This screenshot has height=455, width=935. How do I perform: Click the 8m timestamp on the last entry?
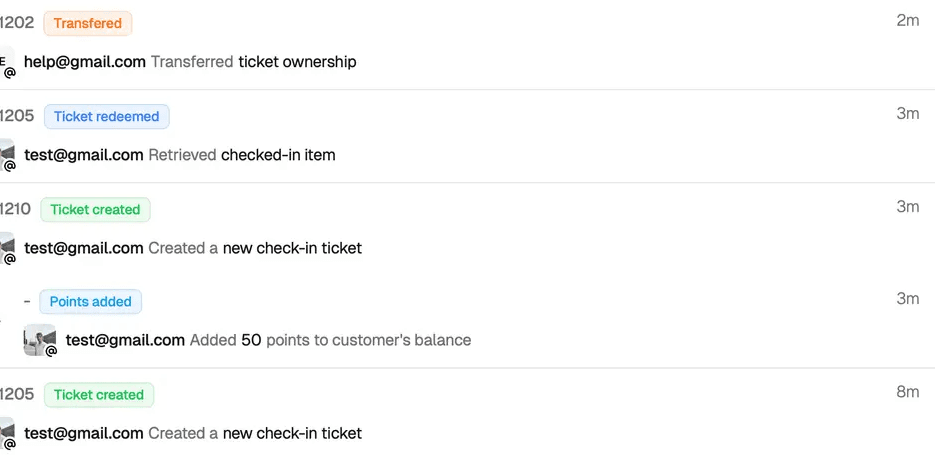click(908, 392)
